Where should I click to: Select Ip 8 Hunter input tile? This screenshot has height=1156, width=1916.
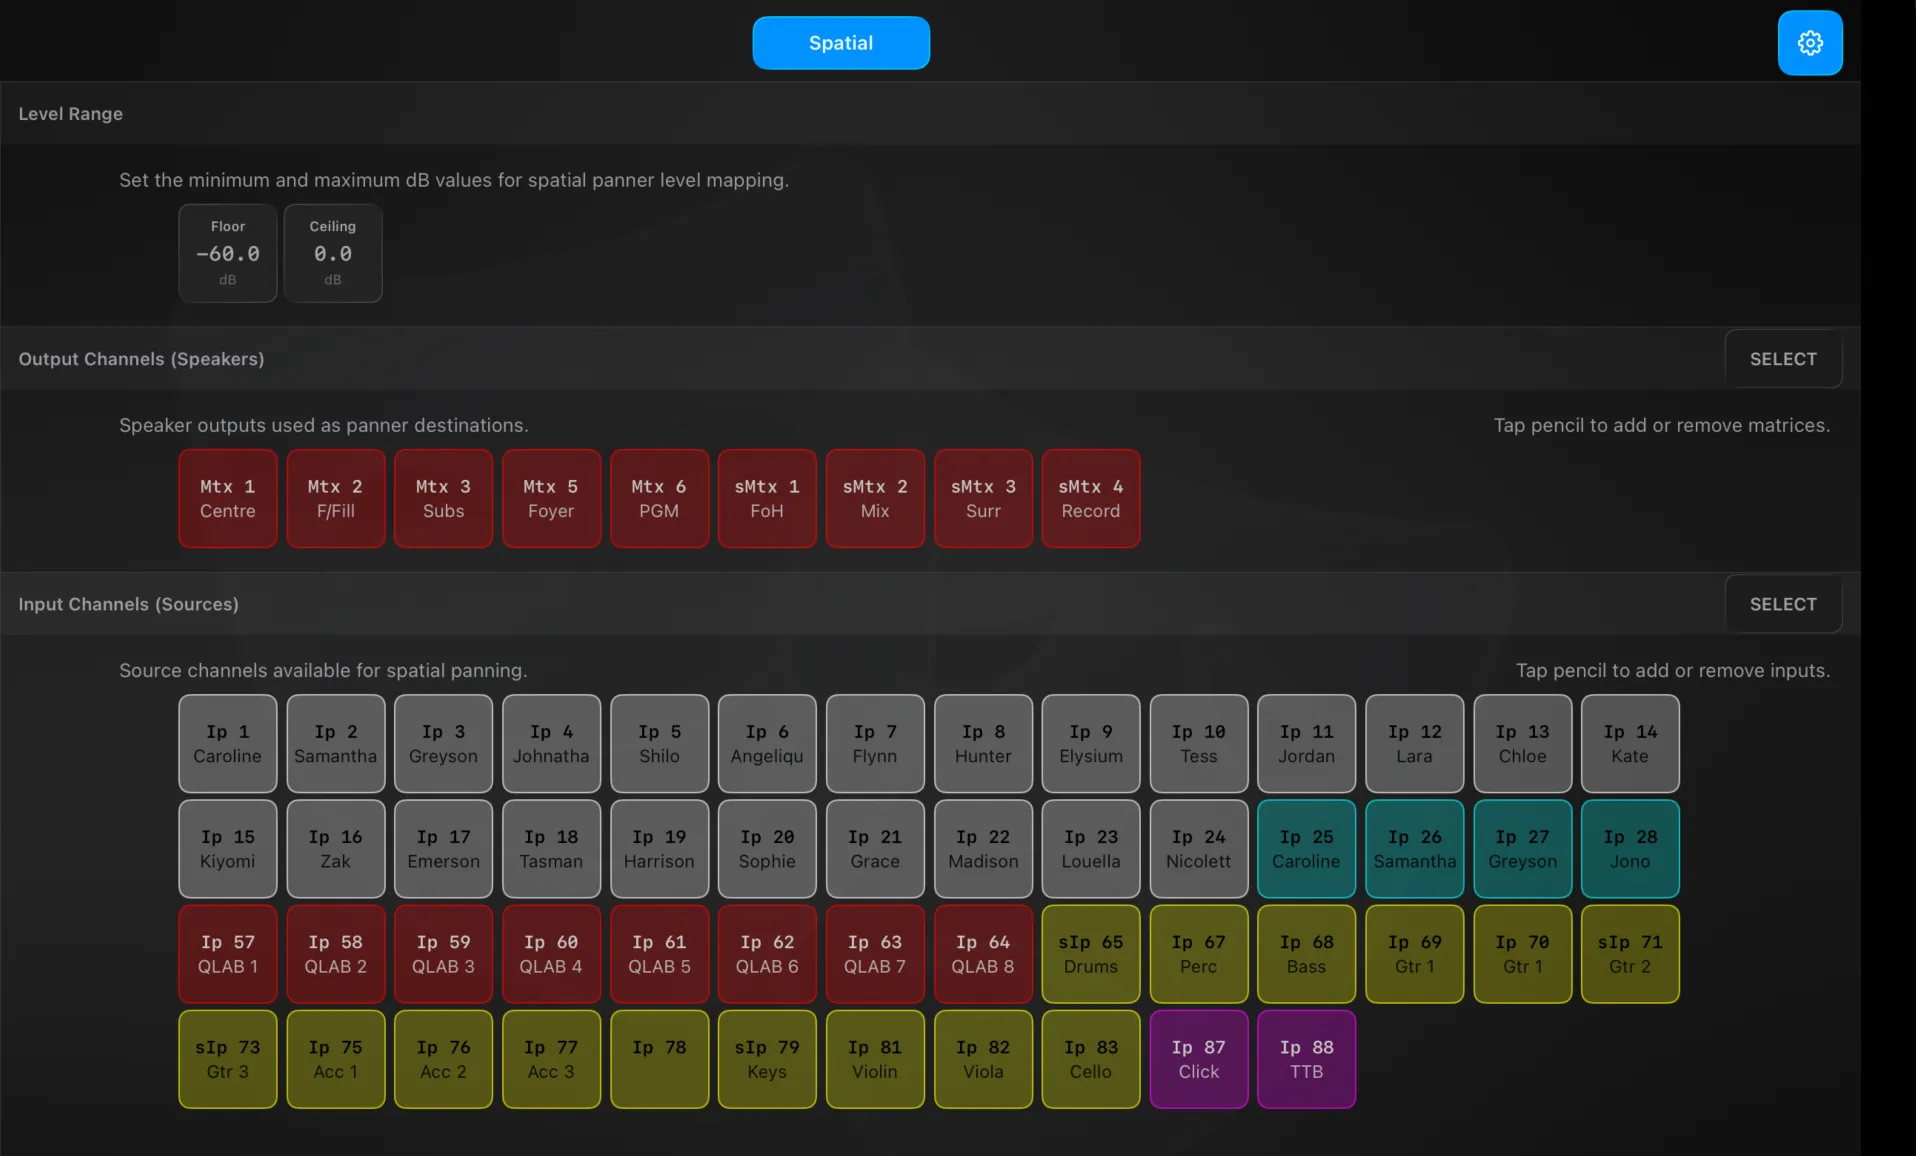(983, 744)
